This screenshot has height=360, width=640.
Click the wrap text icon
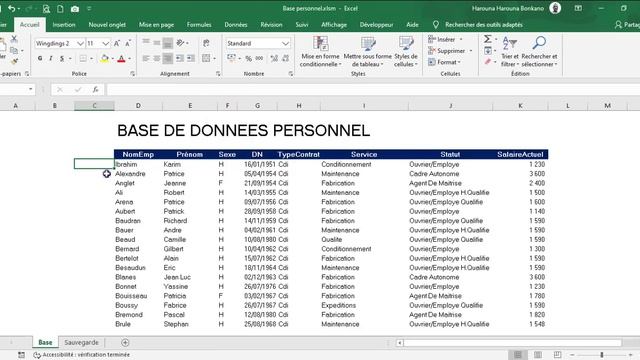click(x=207, y=43)
